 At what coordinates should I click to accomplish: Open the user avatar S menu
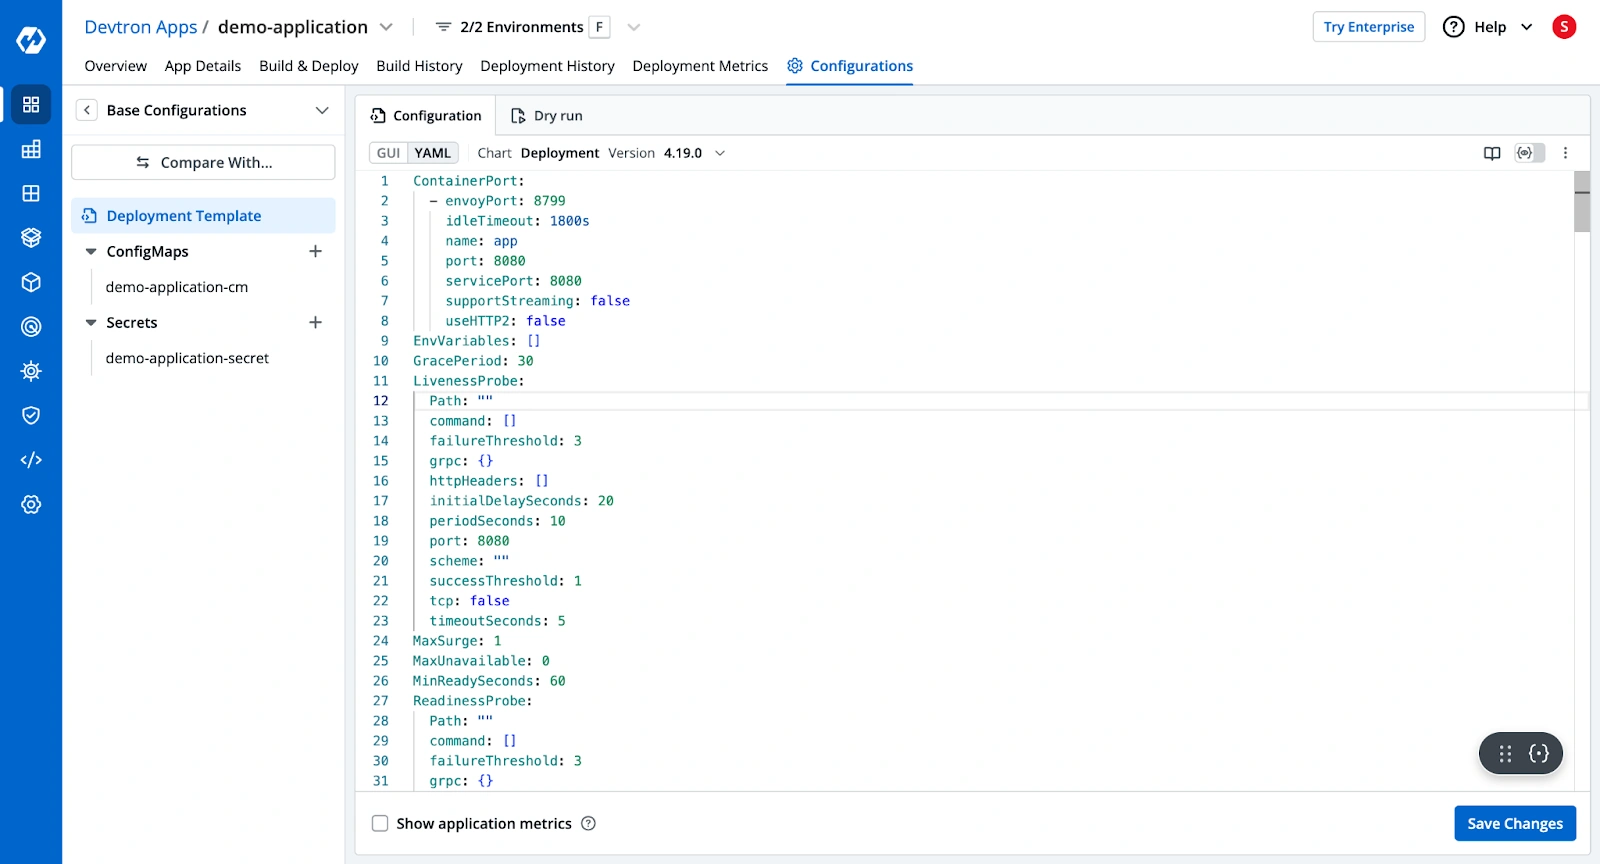1564,27
